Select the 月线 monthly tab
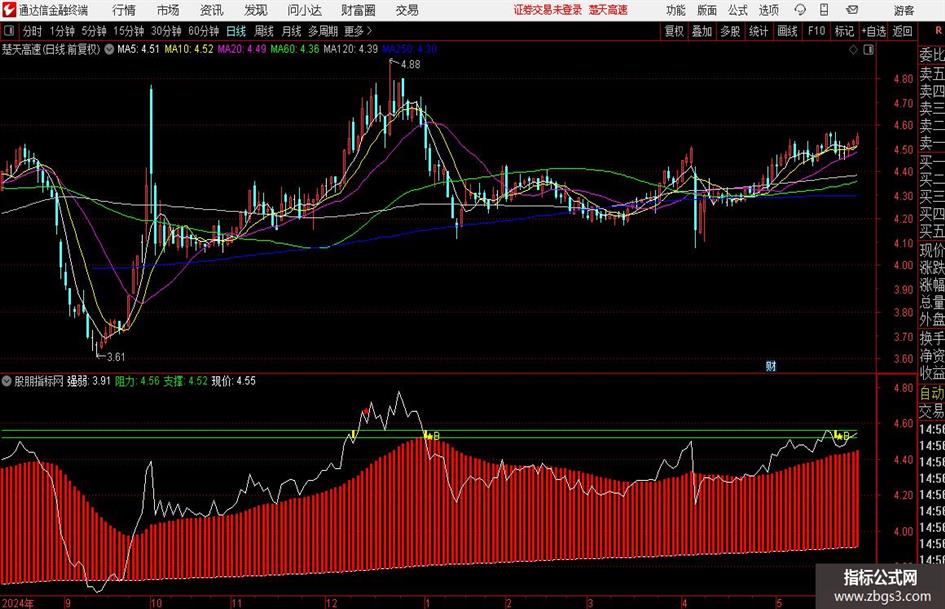 (291, 31)
